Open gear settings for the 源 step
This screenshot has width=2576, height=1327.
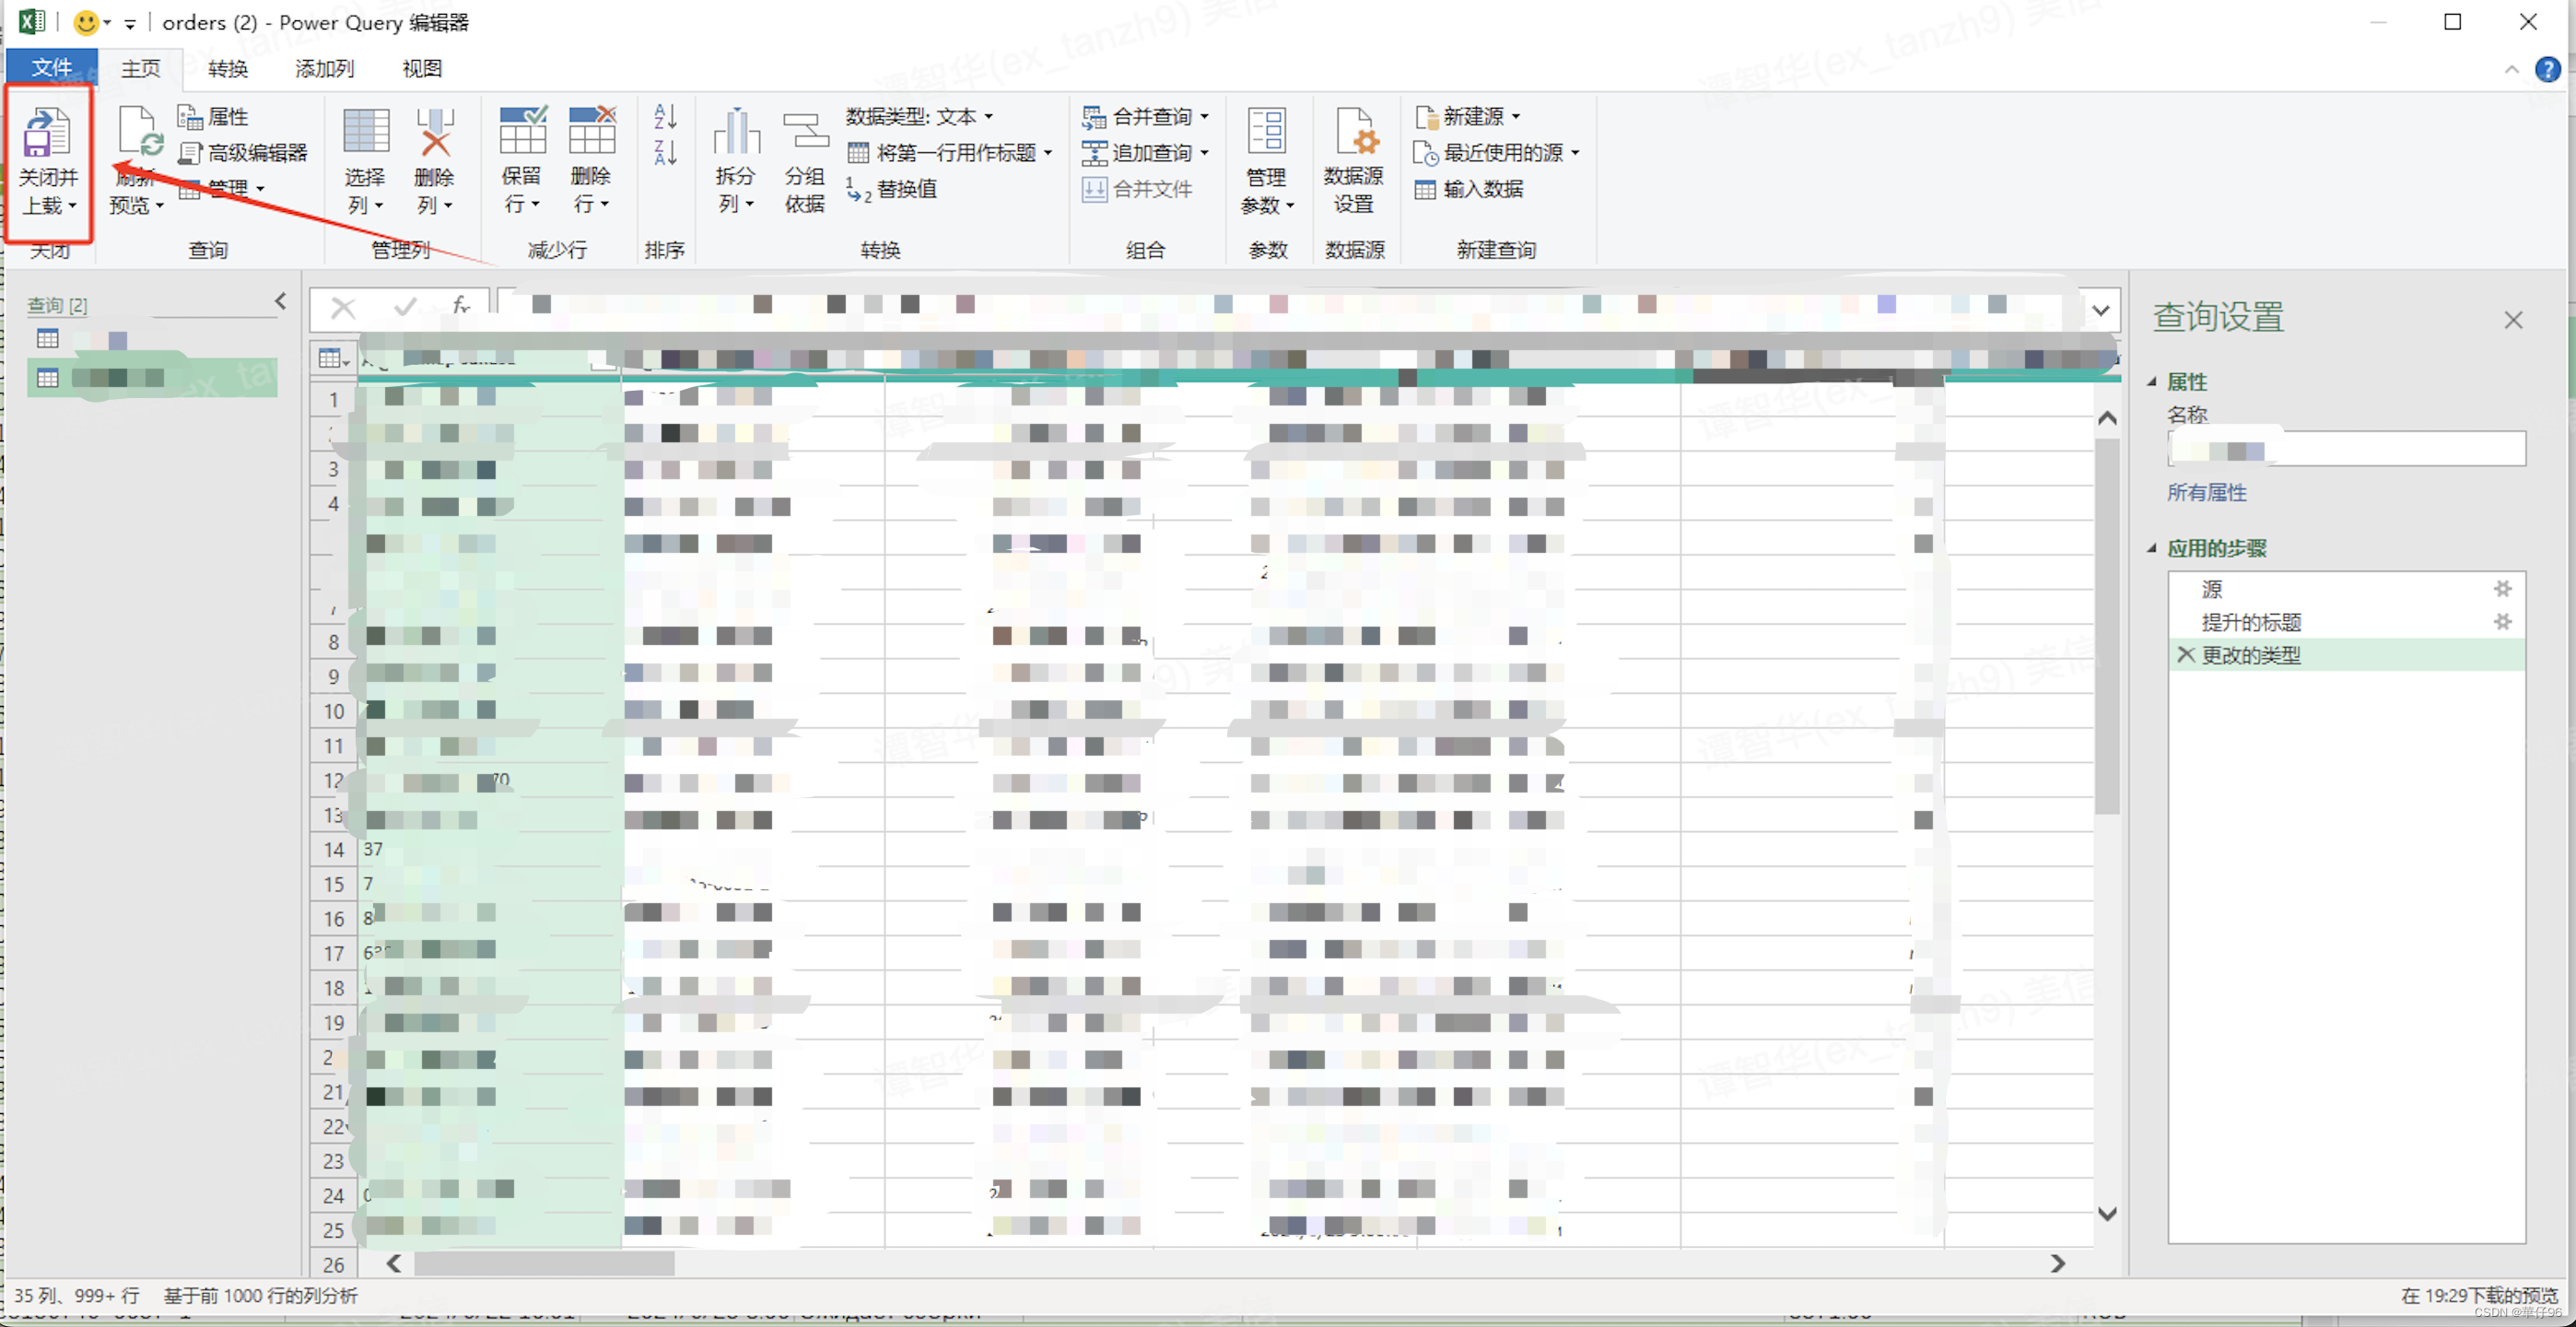[x=2502, y=589]
